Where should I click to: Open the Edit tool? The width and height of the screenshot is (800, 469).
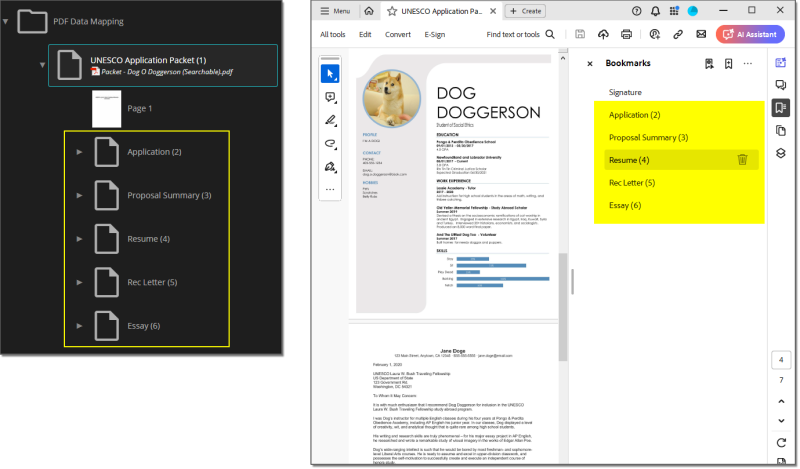pos(365,34)
